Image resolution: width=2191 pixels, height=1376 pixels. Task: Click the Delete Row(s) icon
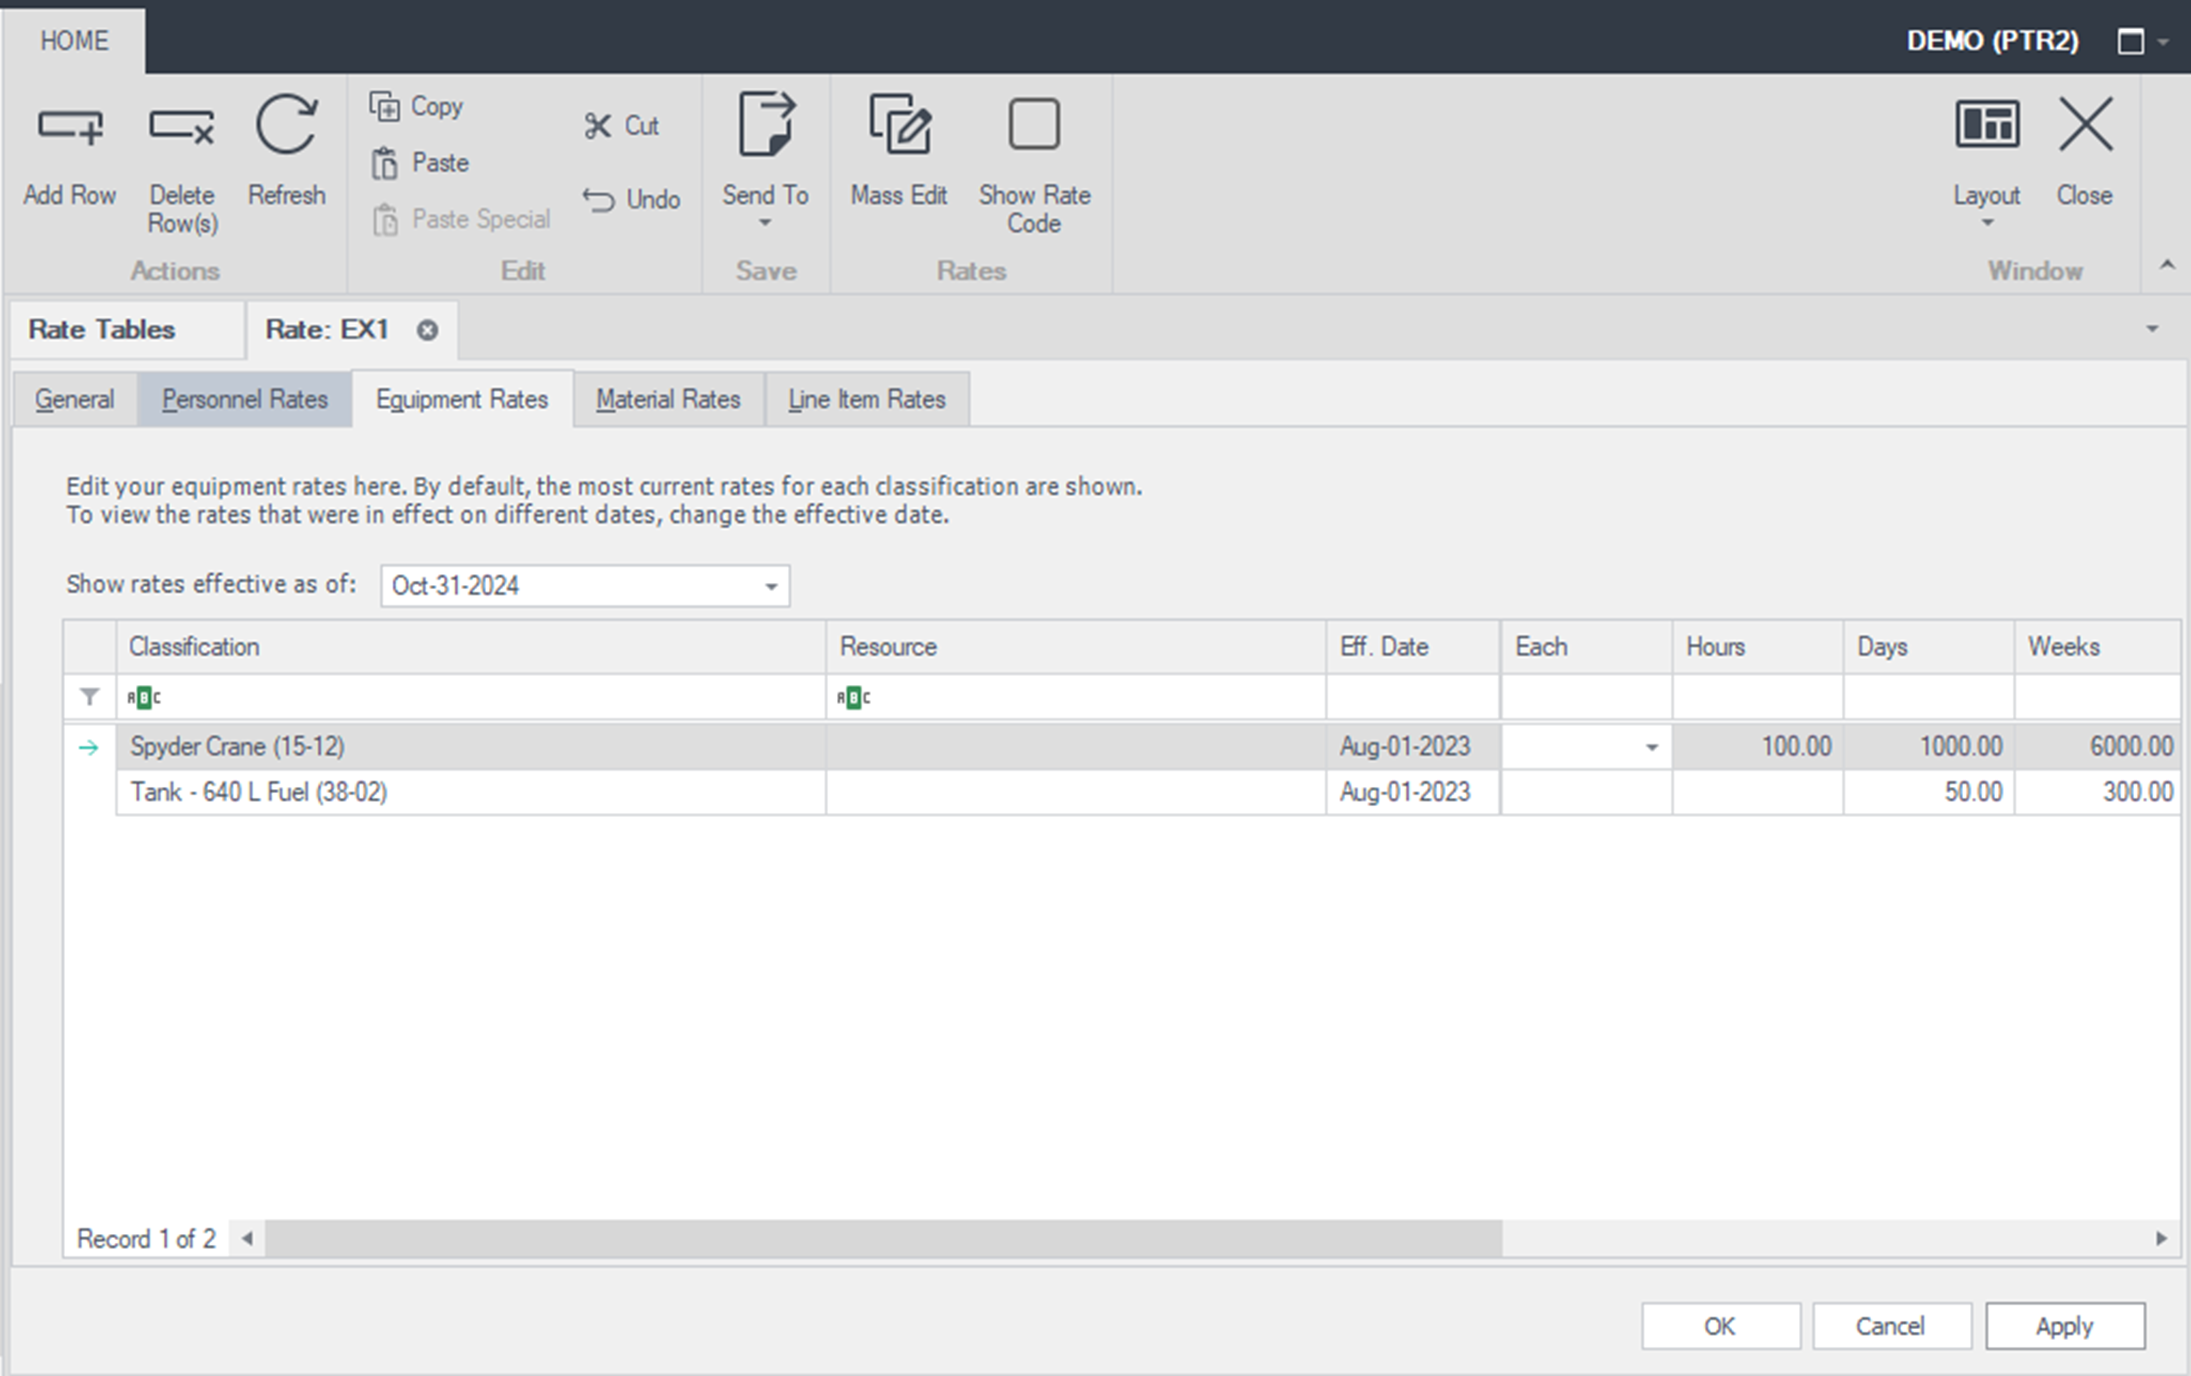181,127
